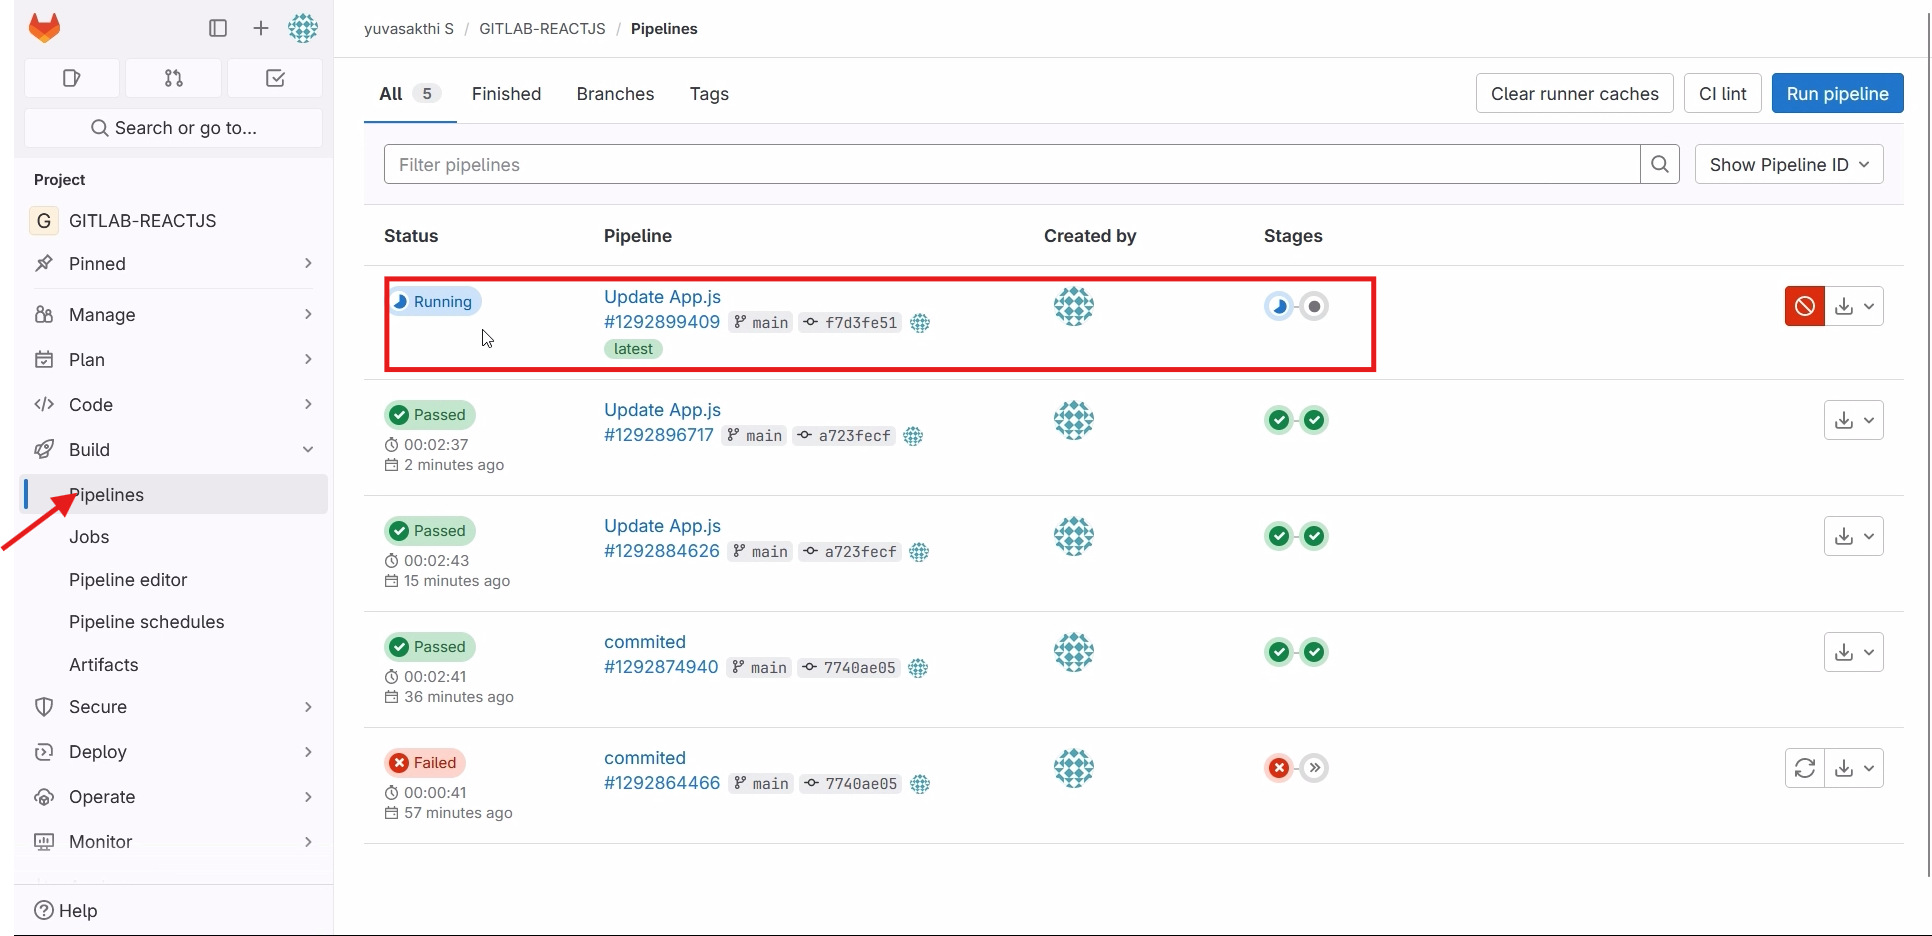Image resolution: width=1932 pixels, height=936 pixels.
Task: Switch to the Branches tab
Action: tap(615, 93)
